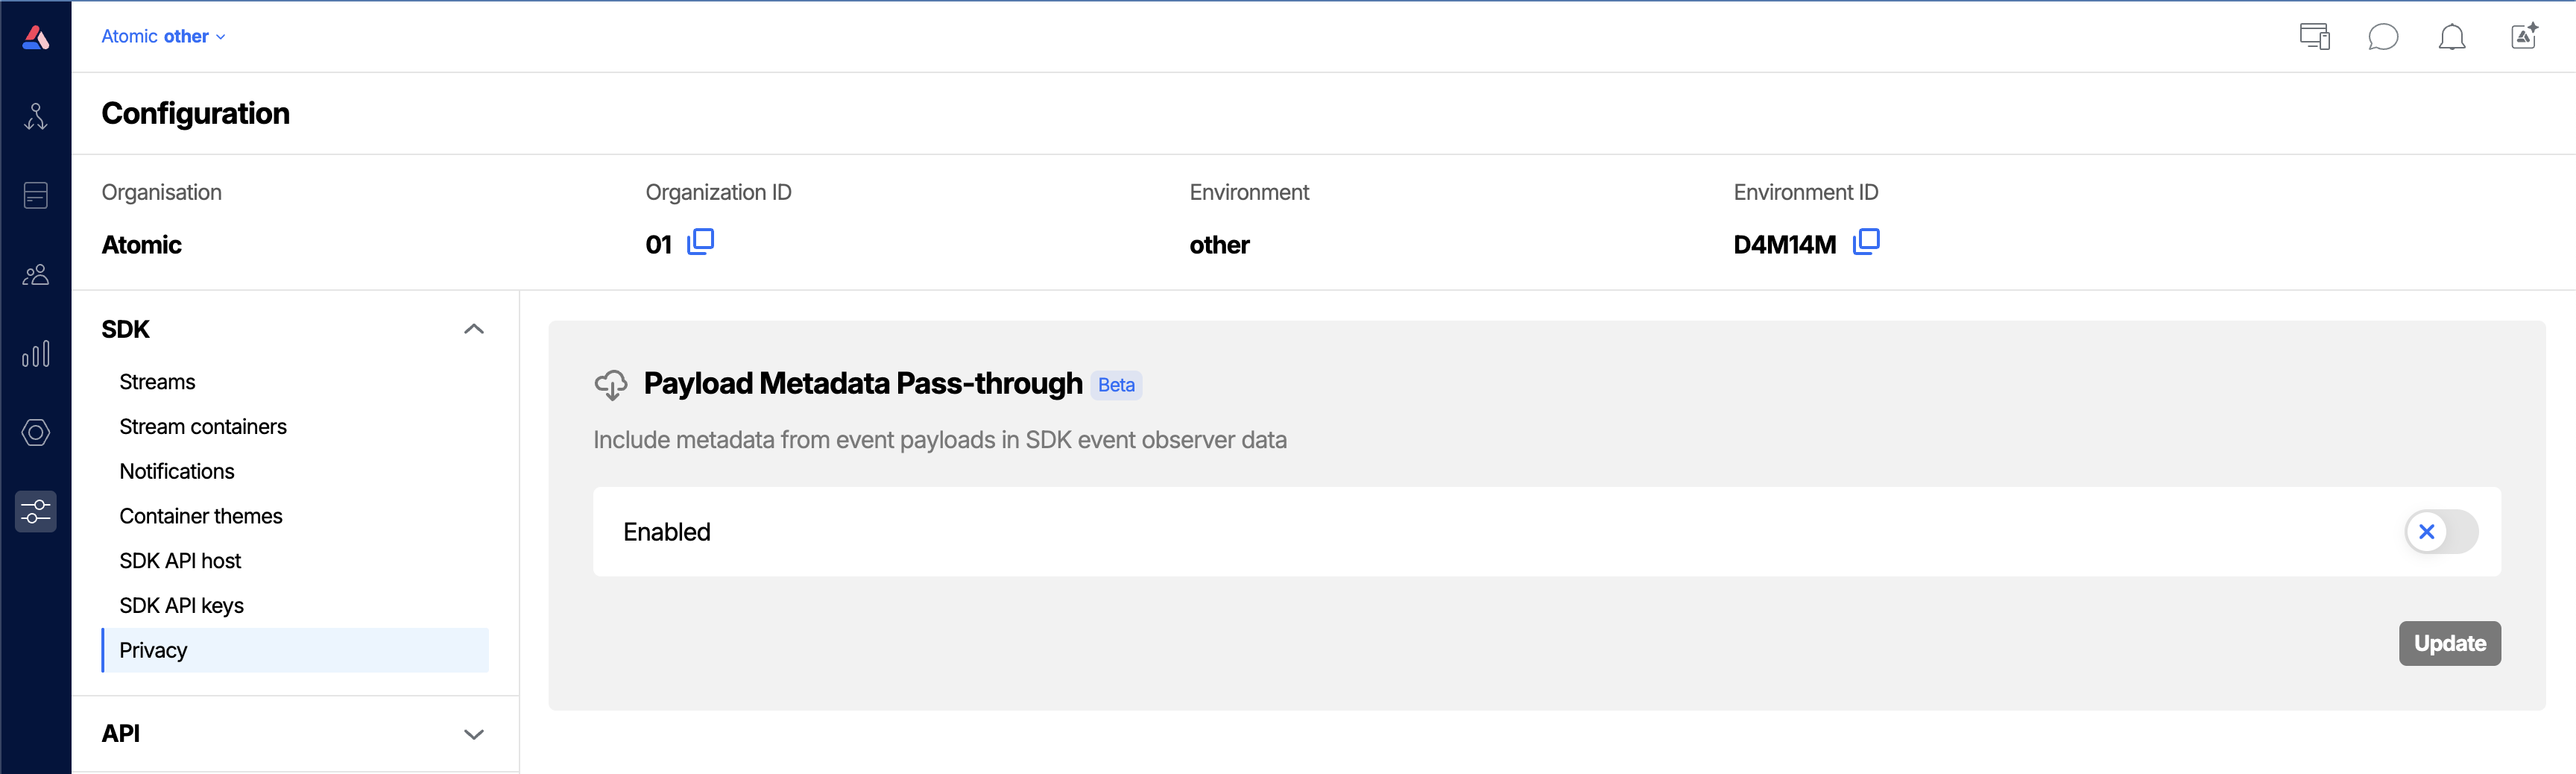Open the Atomic logo home icon
This screenshot has width=2576, height=774.
pyautogui.click(x=35, y=36)
